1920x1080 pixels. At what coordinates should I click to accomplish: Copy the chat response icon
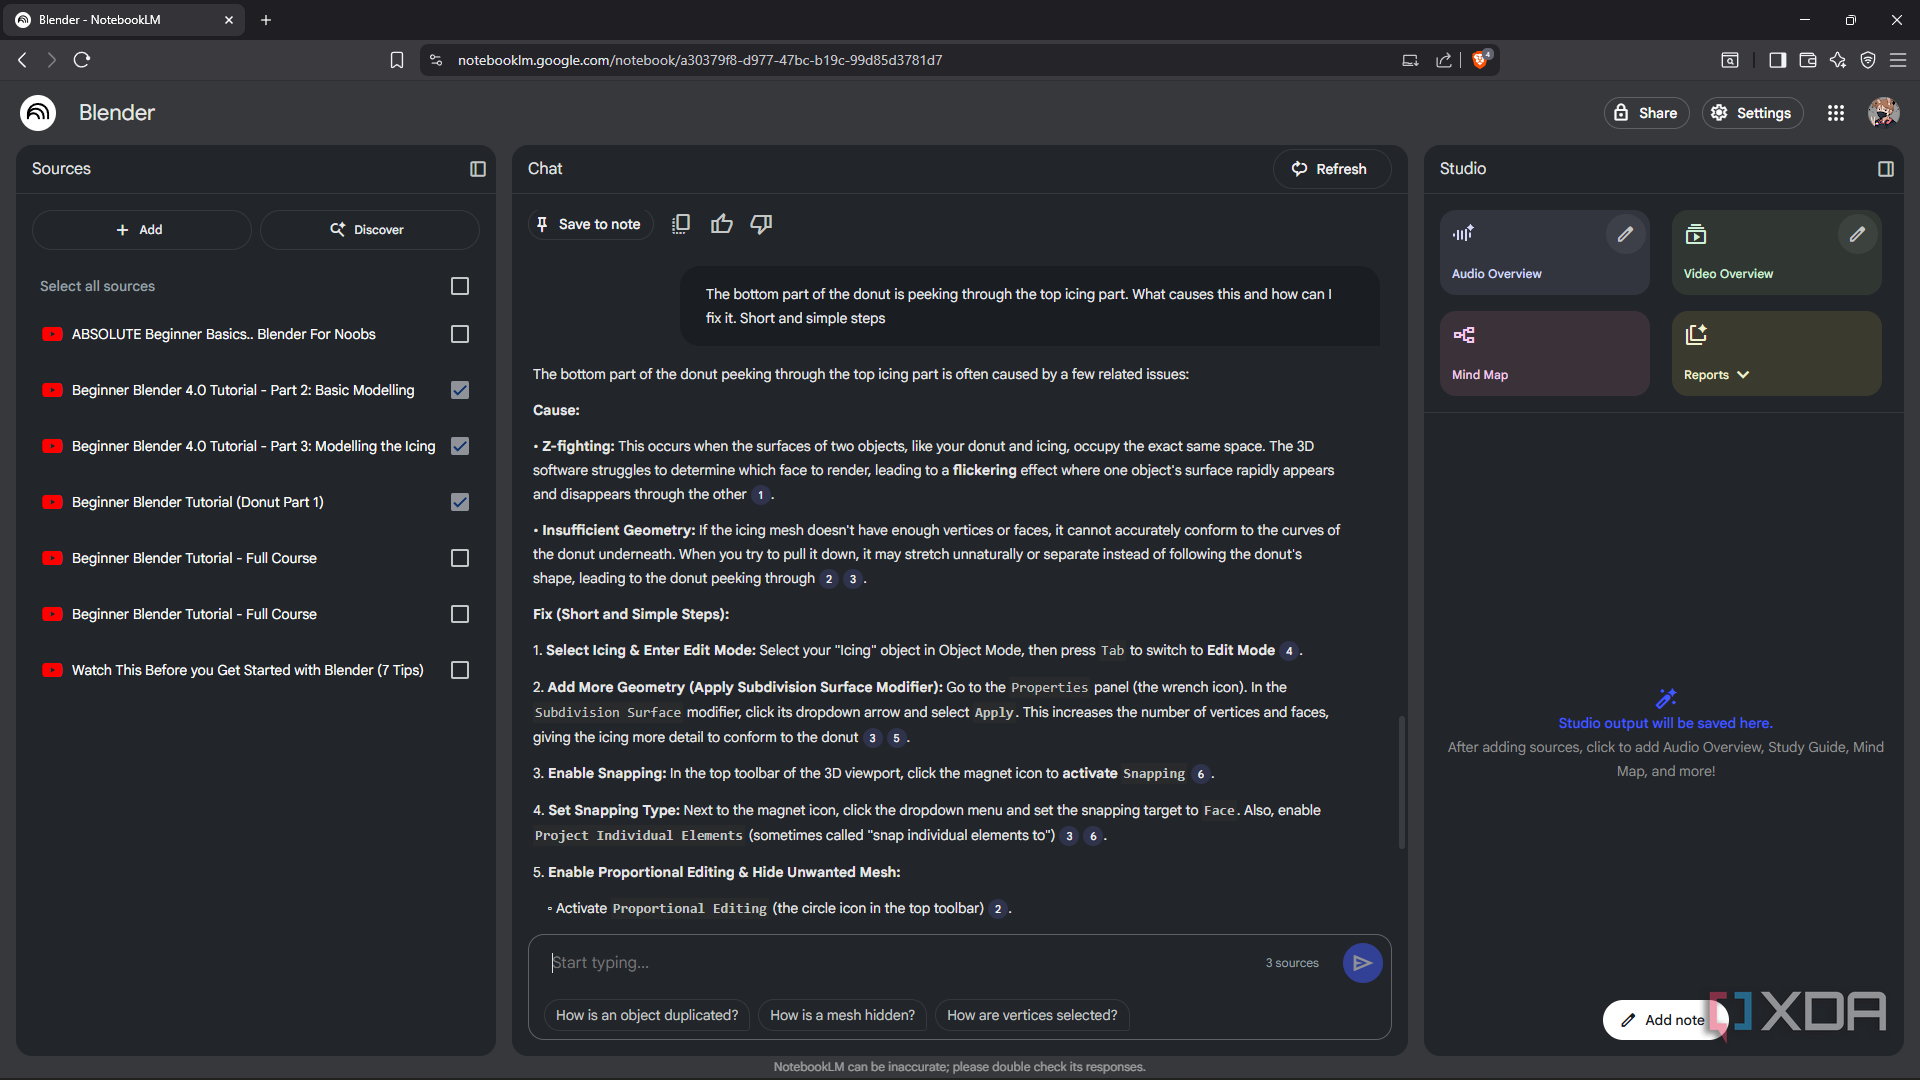[681, 224]
